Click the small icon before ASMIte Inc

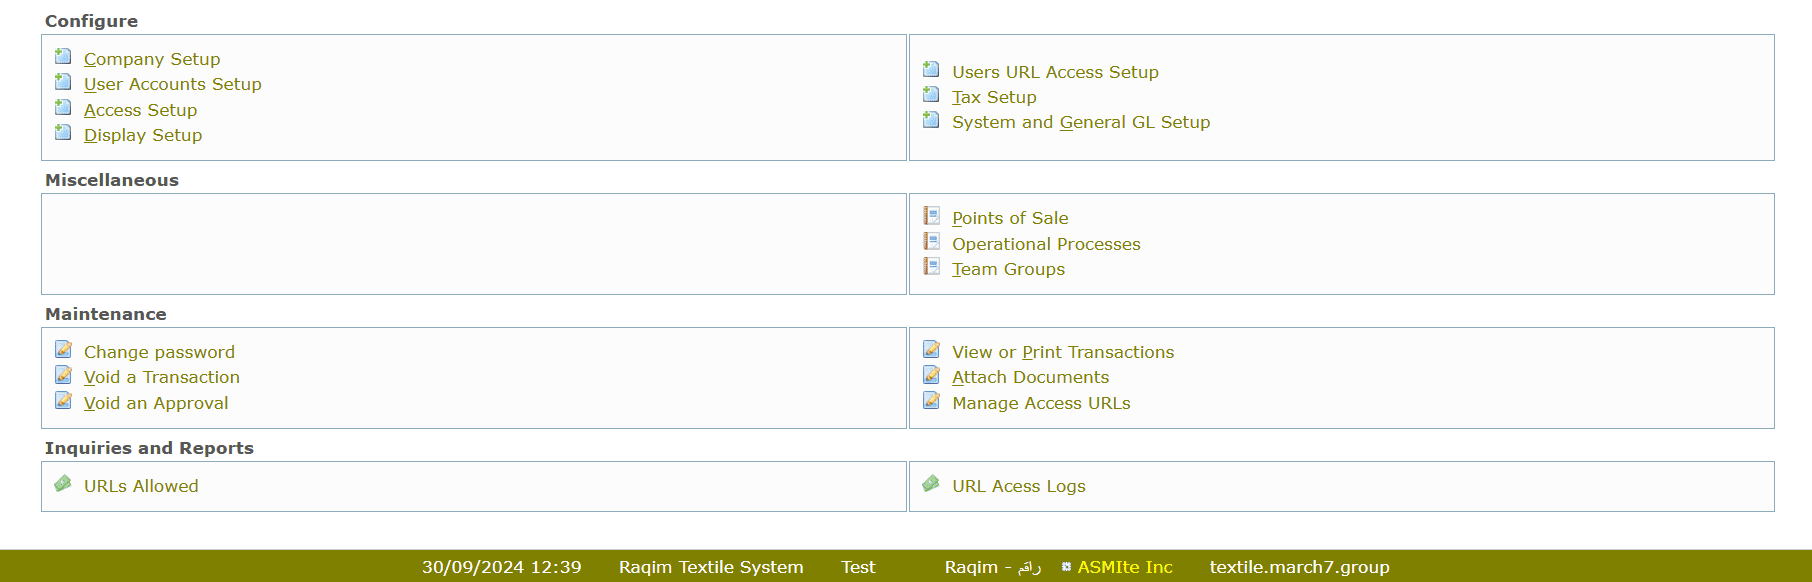(1066, 567)
